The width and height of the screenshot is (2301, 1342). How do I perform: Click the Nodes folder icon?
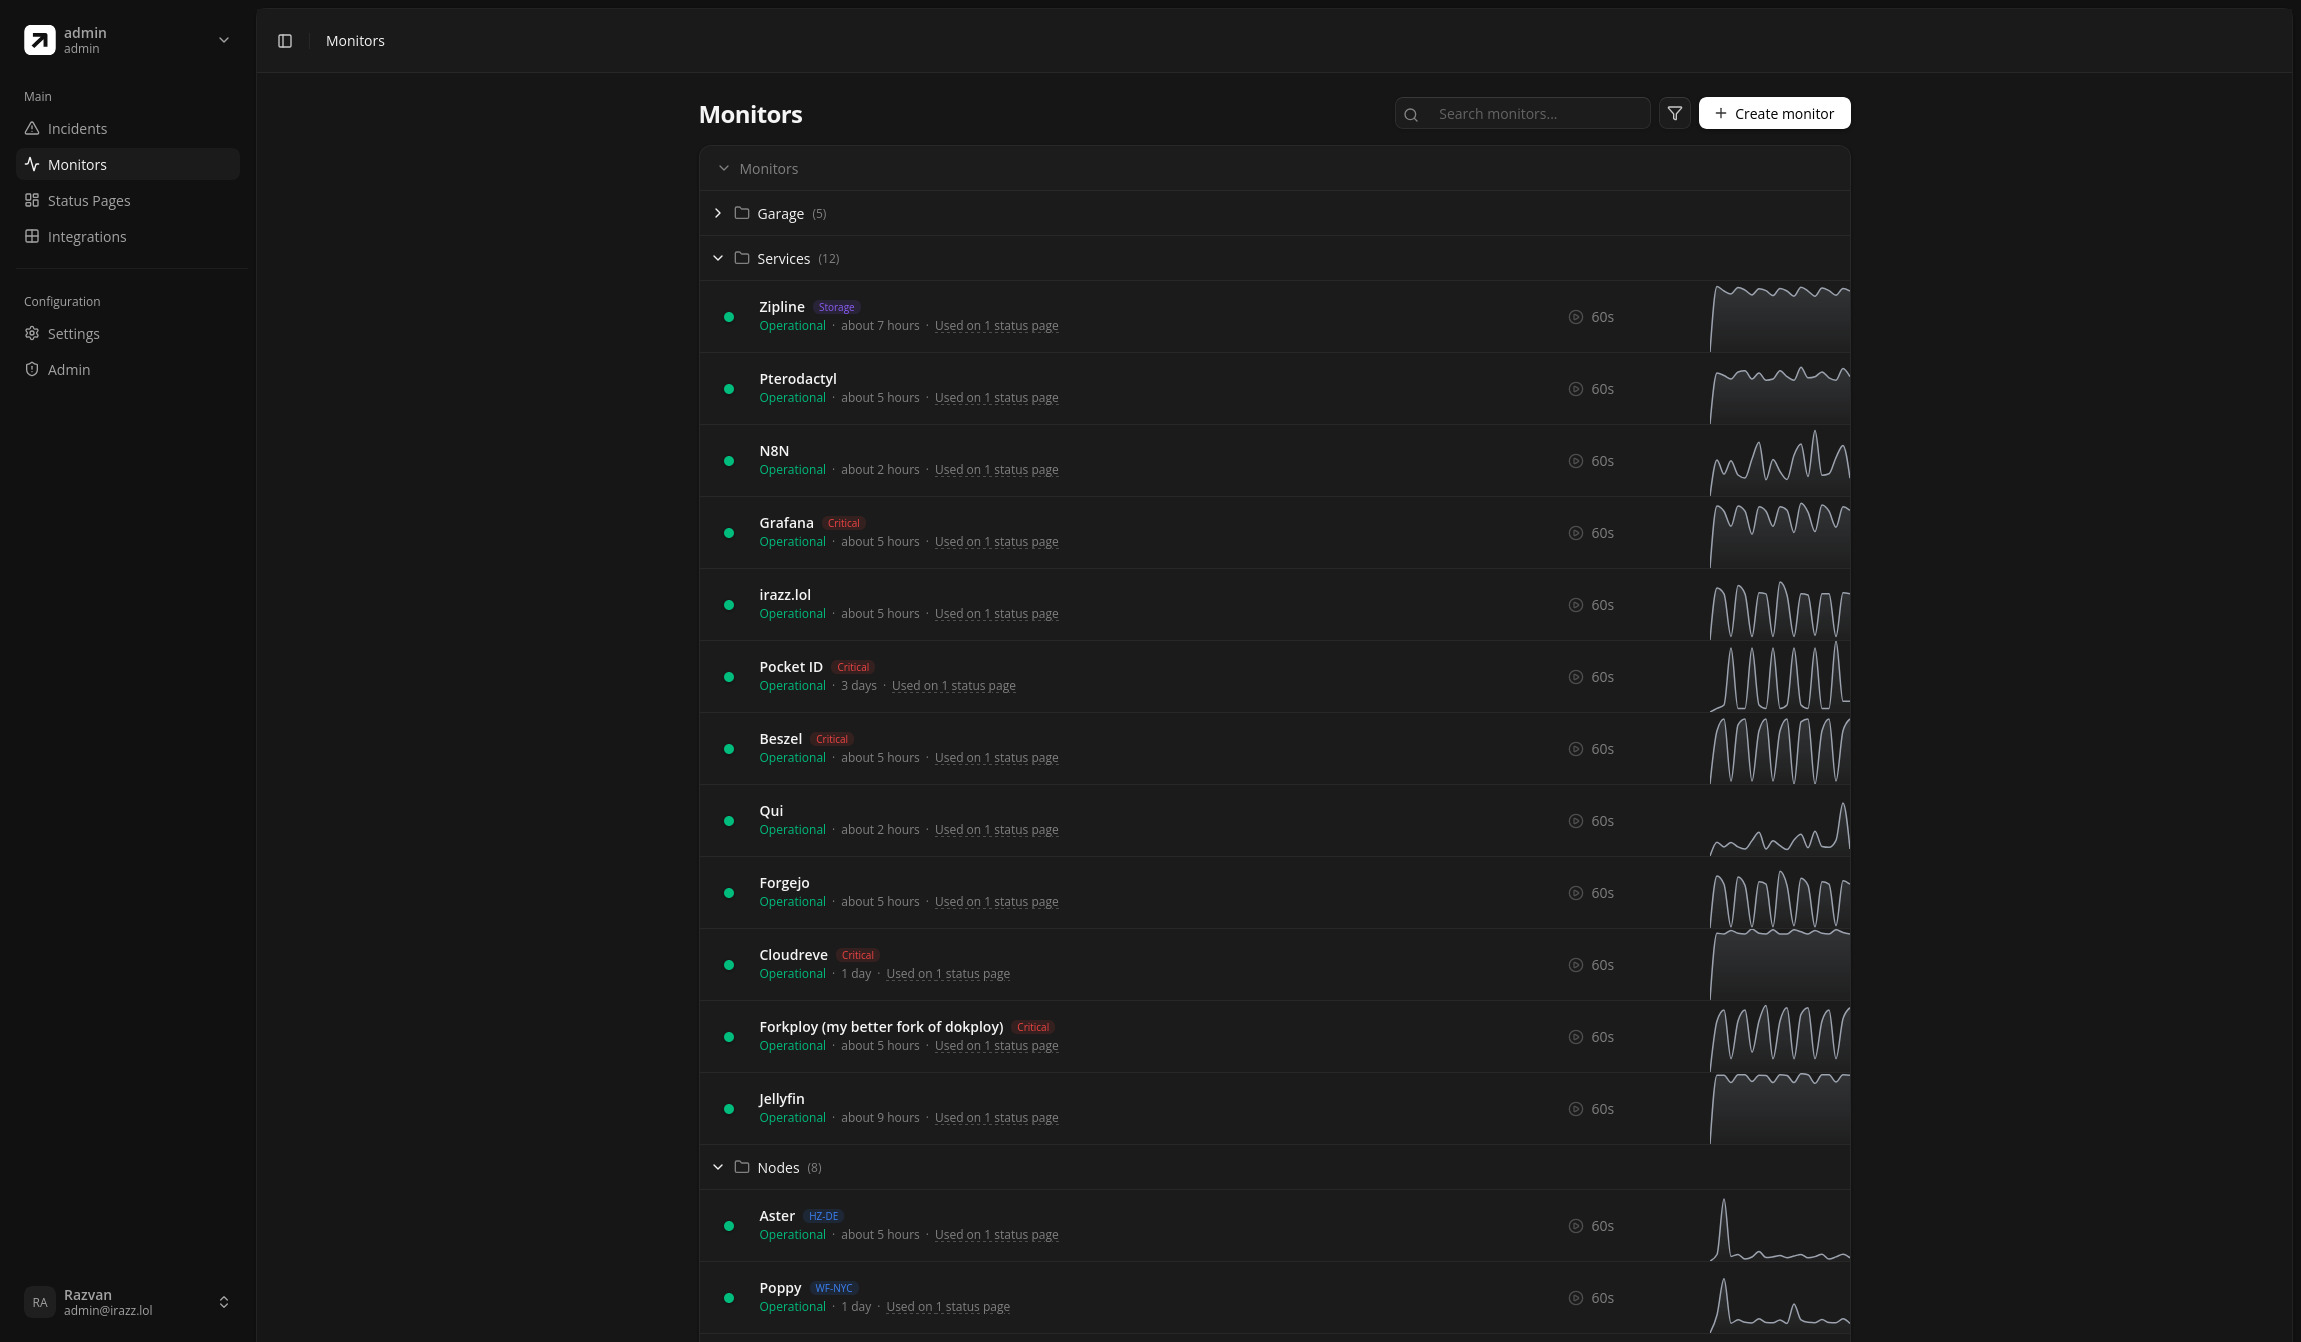[742, 1167]
